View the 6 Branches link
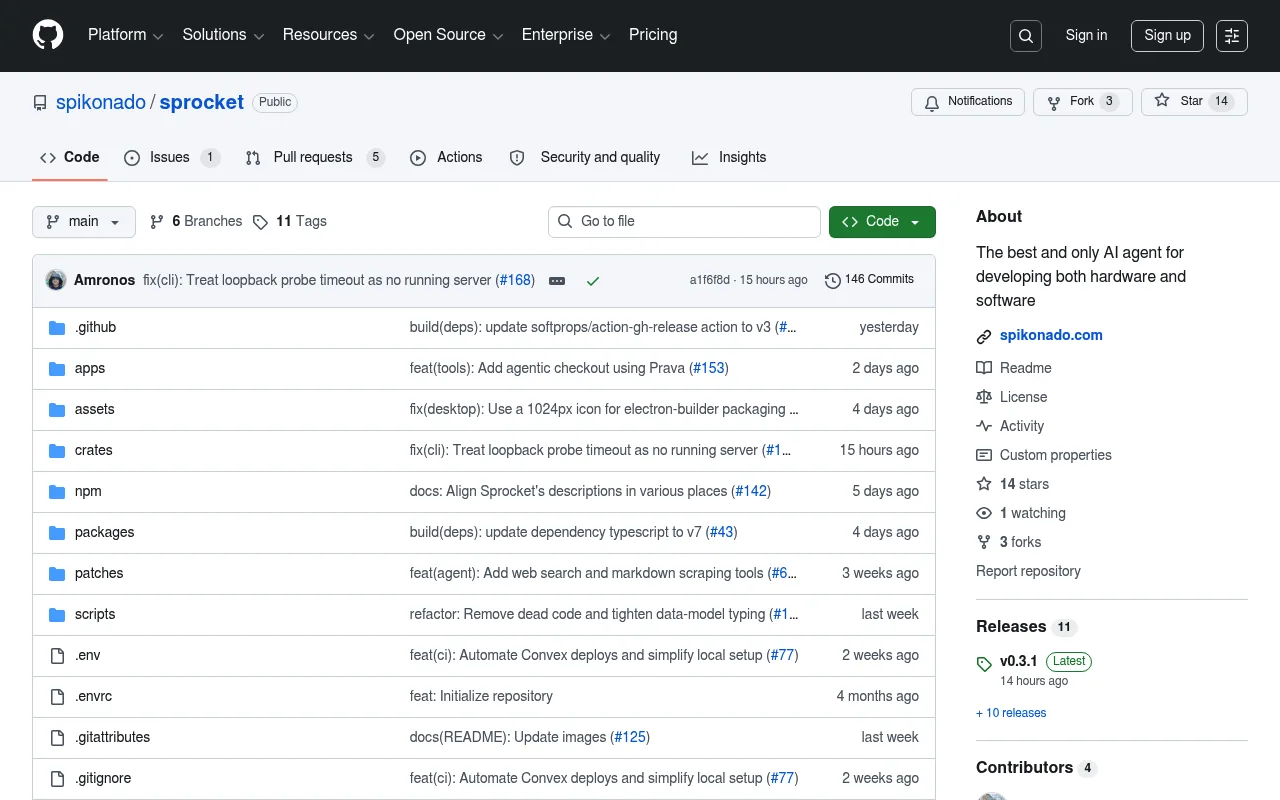 (x=196, y=222)
